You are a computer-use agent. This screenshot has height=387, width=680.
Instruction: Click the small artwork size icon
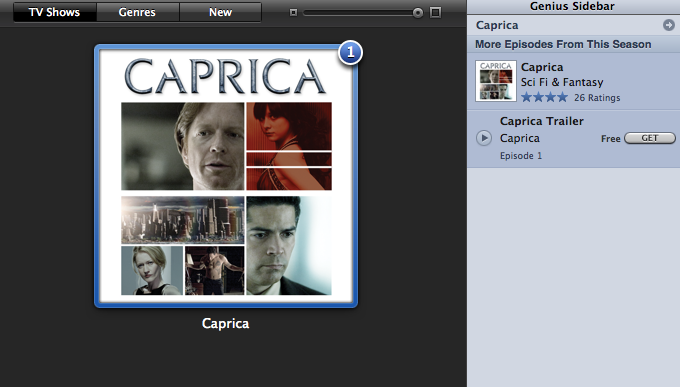pyautogui.click(x=294, y=13)
